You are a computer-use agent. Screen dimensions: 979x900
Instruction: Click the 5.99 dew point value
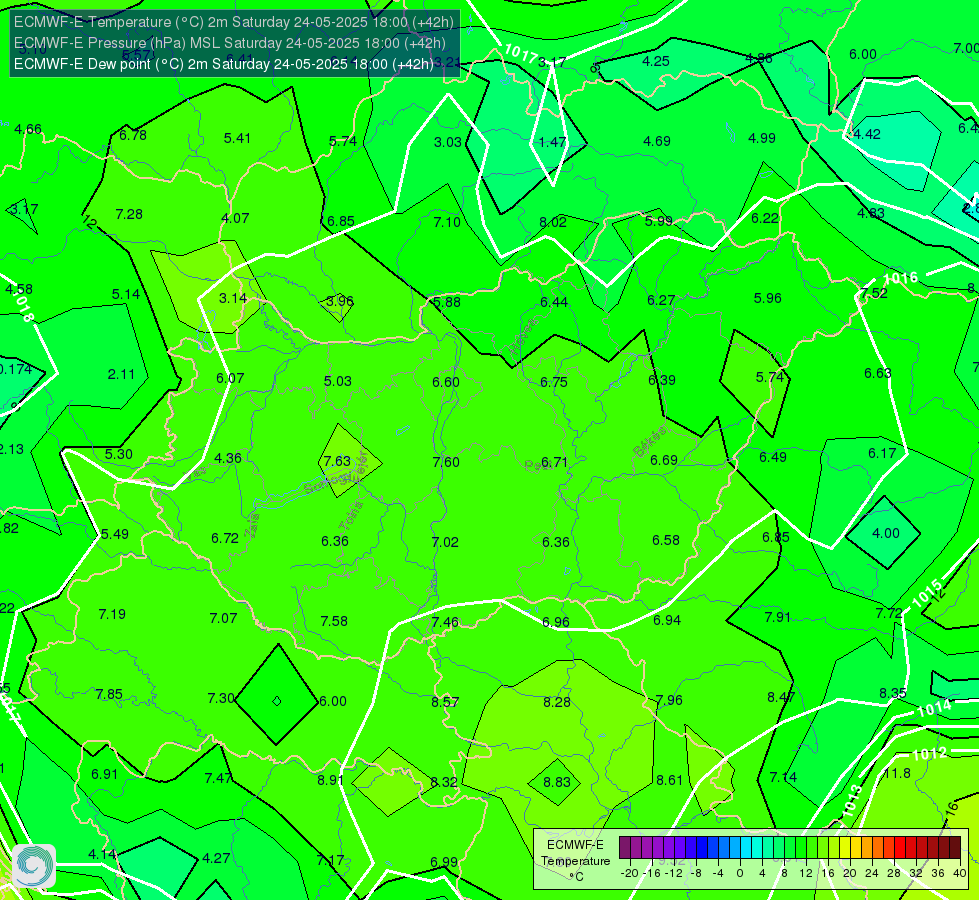[659, 221]
